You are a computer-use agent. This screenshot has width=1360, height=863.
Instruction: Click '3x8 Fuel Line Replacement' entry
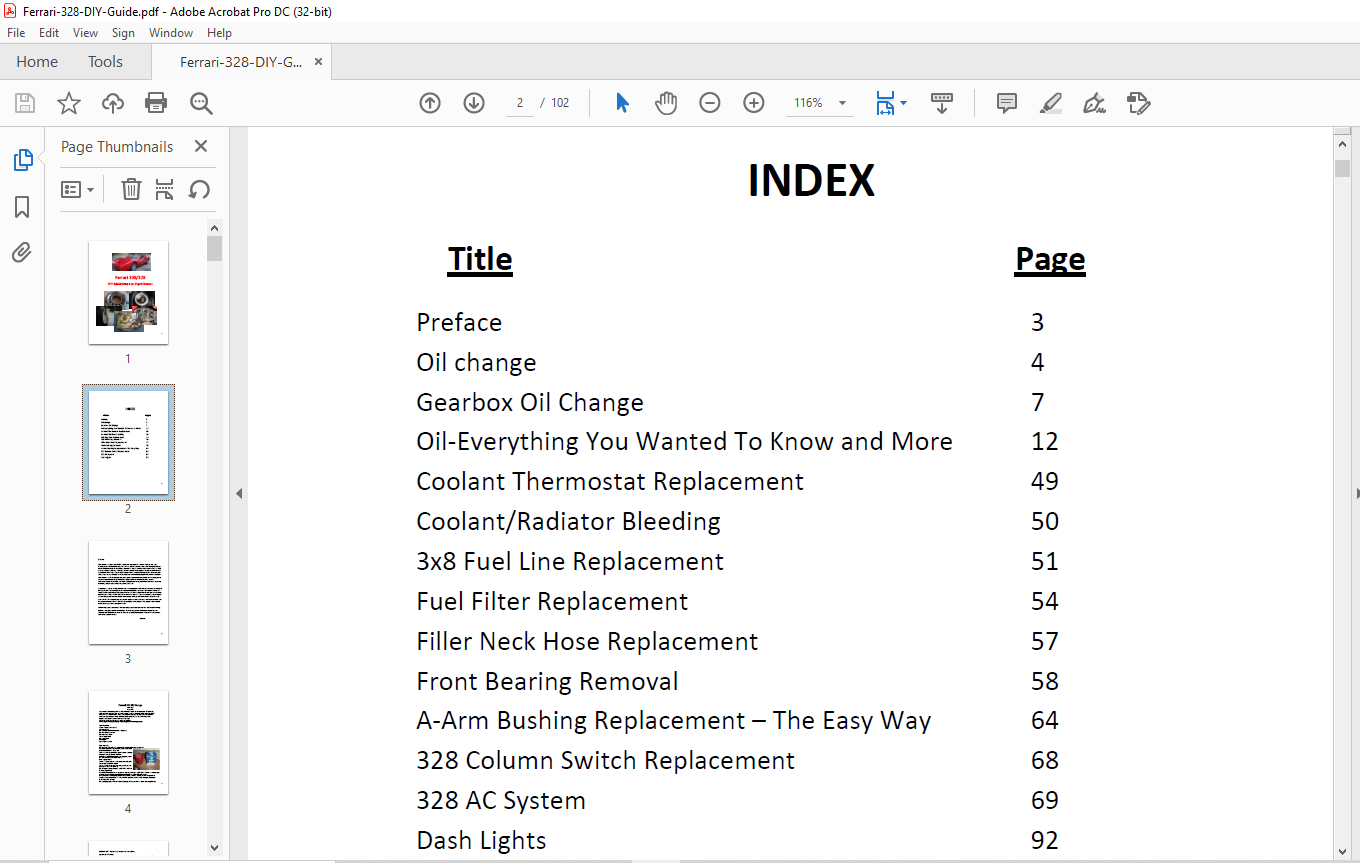(570, 561)
